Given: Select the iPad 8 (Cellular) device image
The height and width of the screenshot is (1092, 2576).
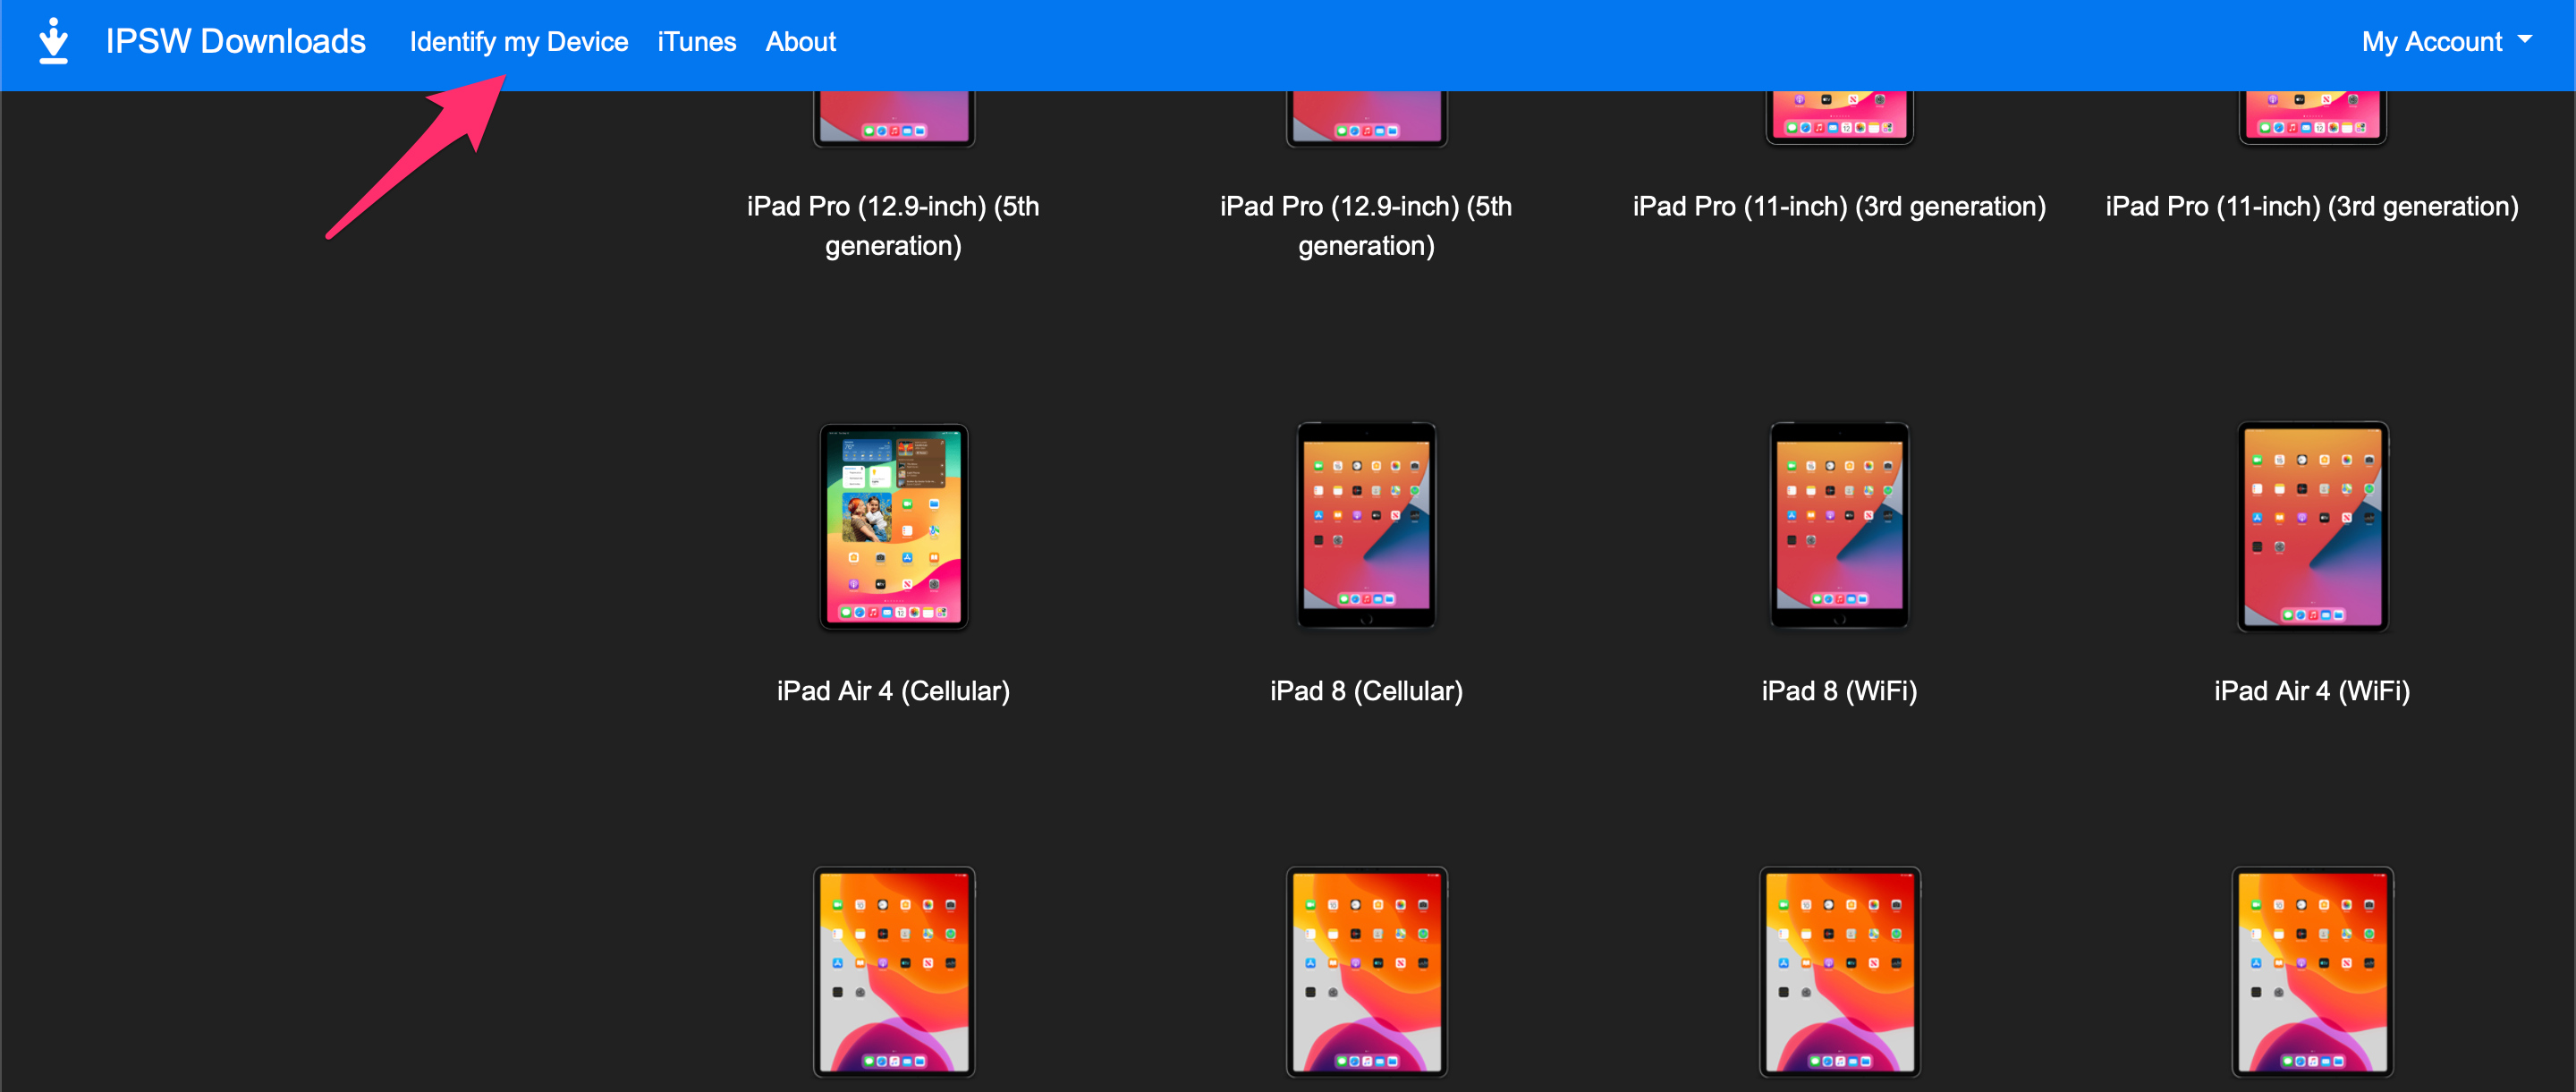Looking at the screenshot, I should (1366, 526).
